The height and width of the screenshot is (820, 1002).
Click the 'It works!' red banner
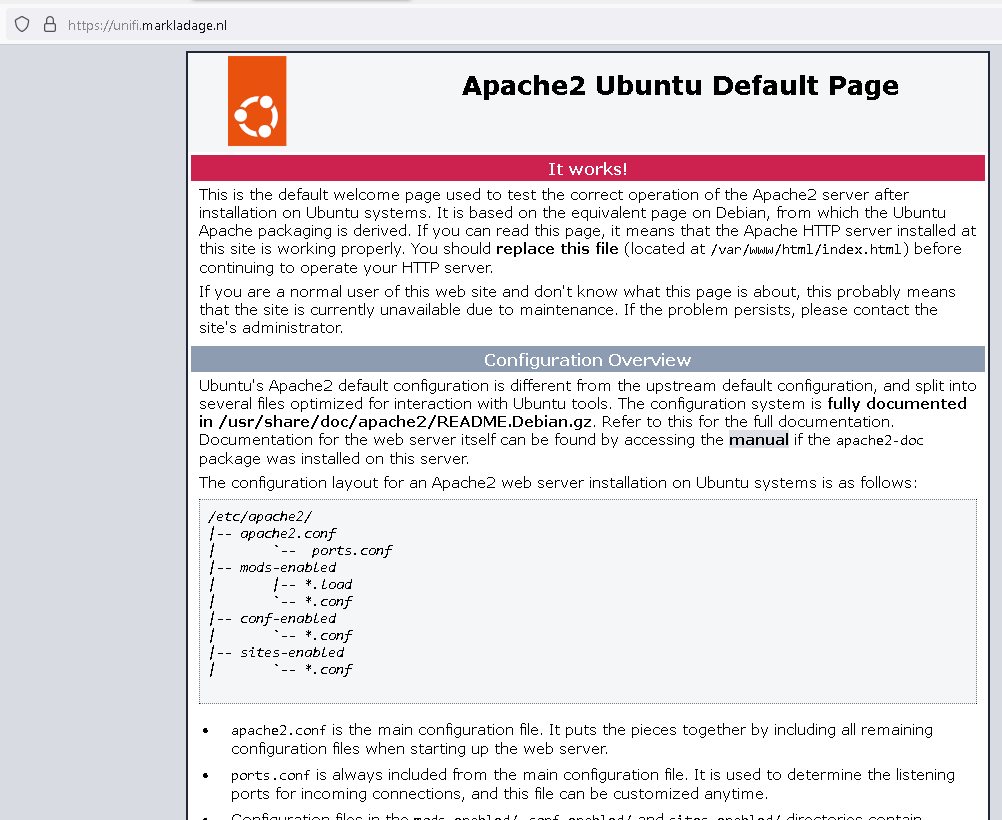[x=587, y=169]
